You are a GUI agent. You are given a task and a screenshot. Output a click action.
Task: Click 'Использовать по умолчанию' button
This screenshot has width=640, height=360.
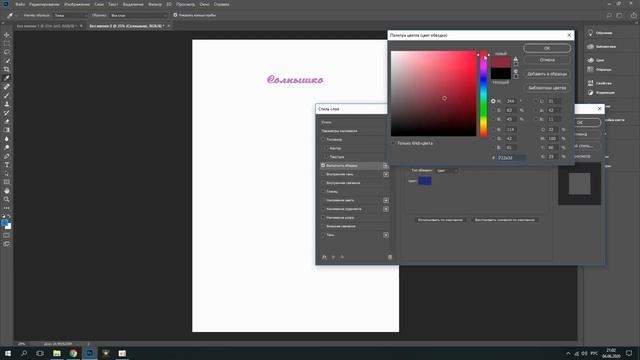point(440,220)
